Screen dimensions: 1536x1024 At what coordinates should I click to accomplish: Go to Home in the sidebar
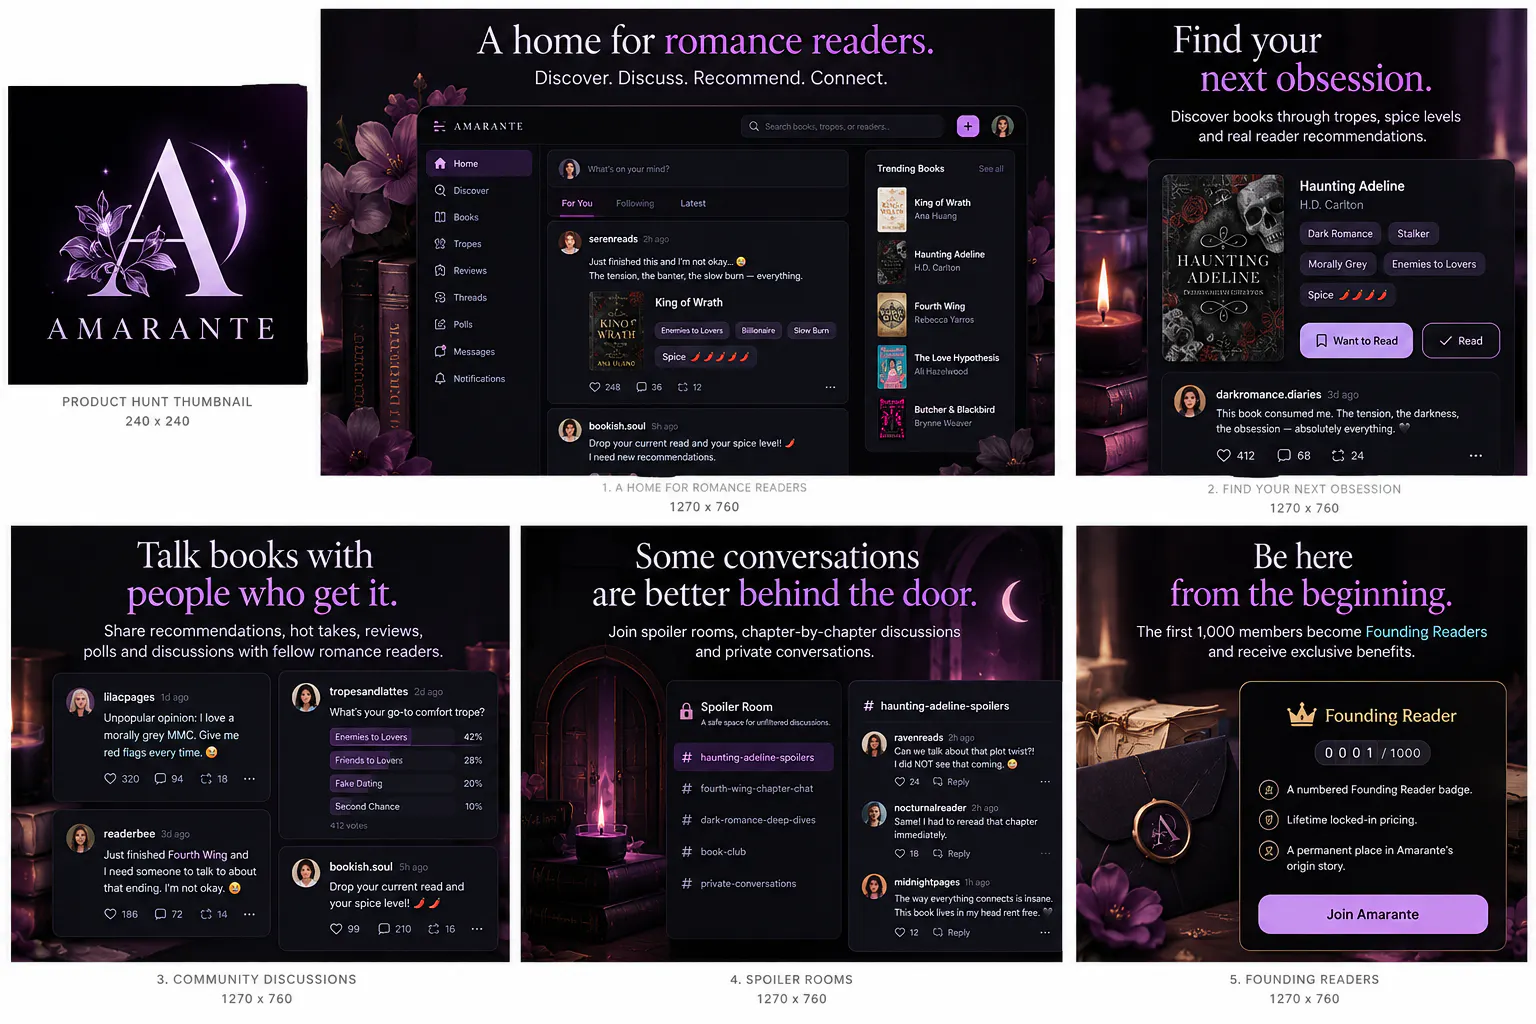(479, 163)
